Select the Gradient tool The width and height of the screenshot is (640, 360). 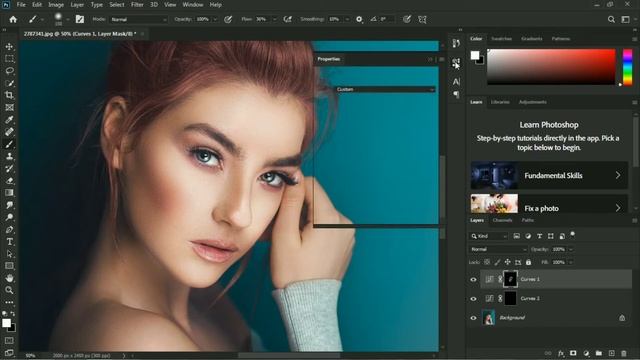point(9,193)
